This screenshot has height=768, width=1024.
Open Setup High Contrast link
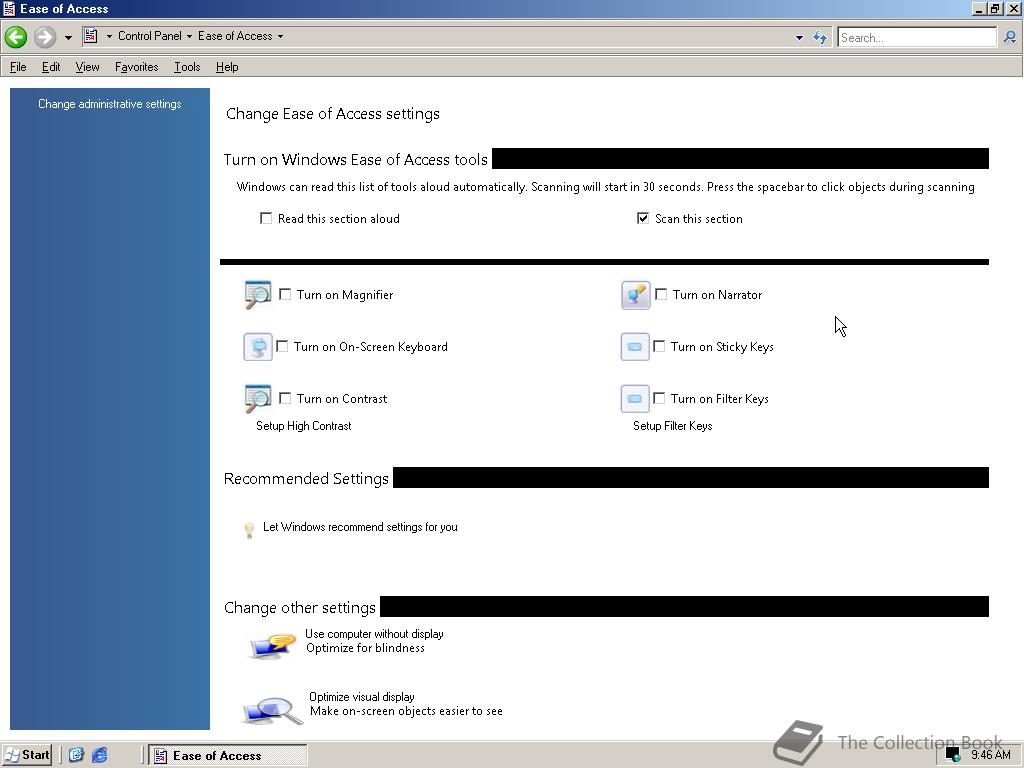[x=304, y=426]
